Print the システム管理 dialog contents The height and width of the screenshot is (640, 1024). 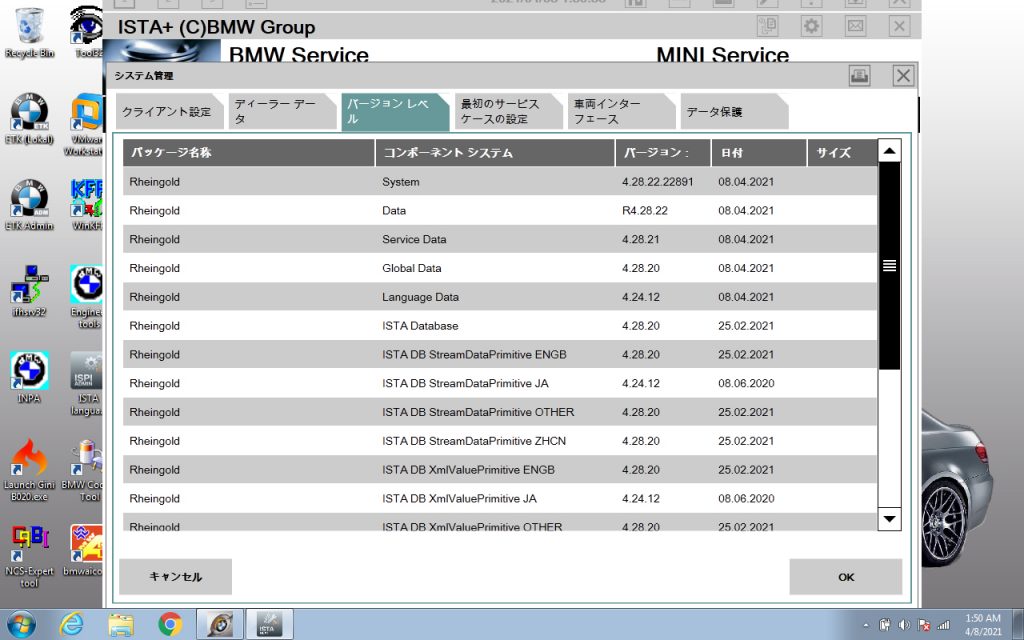point(859,76)
